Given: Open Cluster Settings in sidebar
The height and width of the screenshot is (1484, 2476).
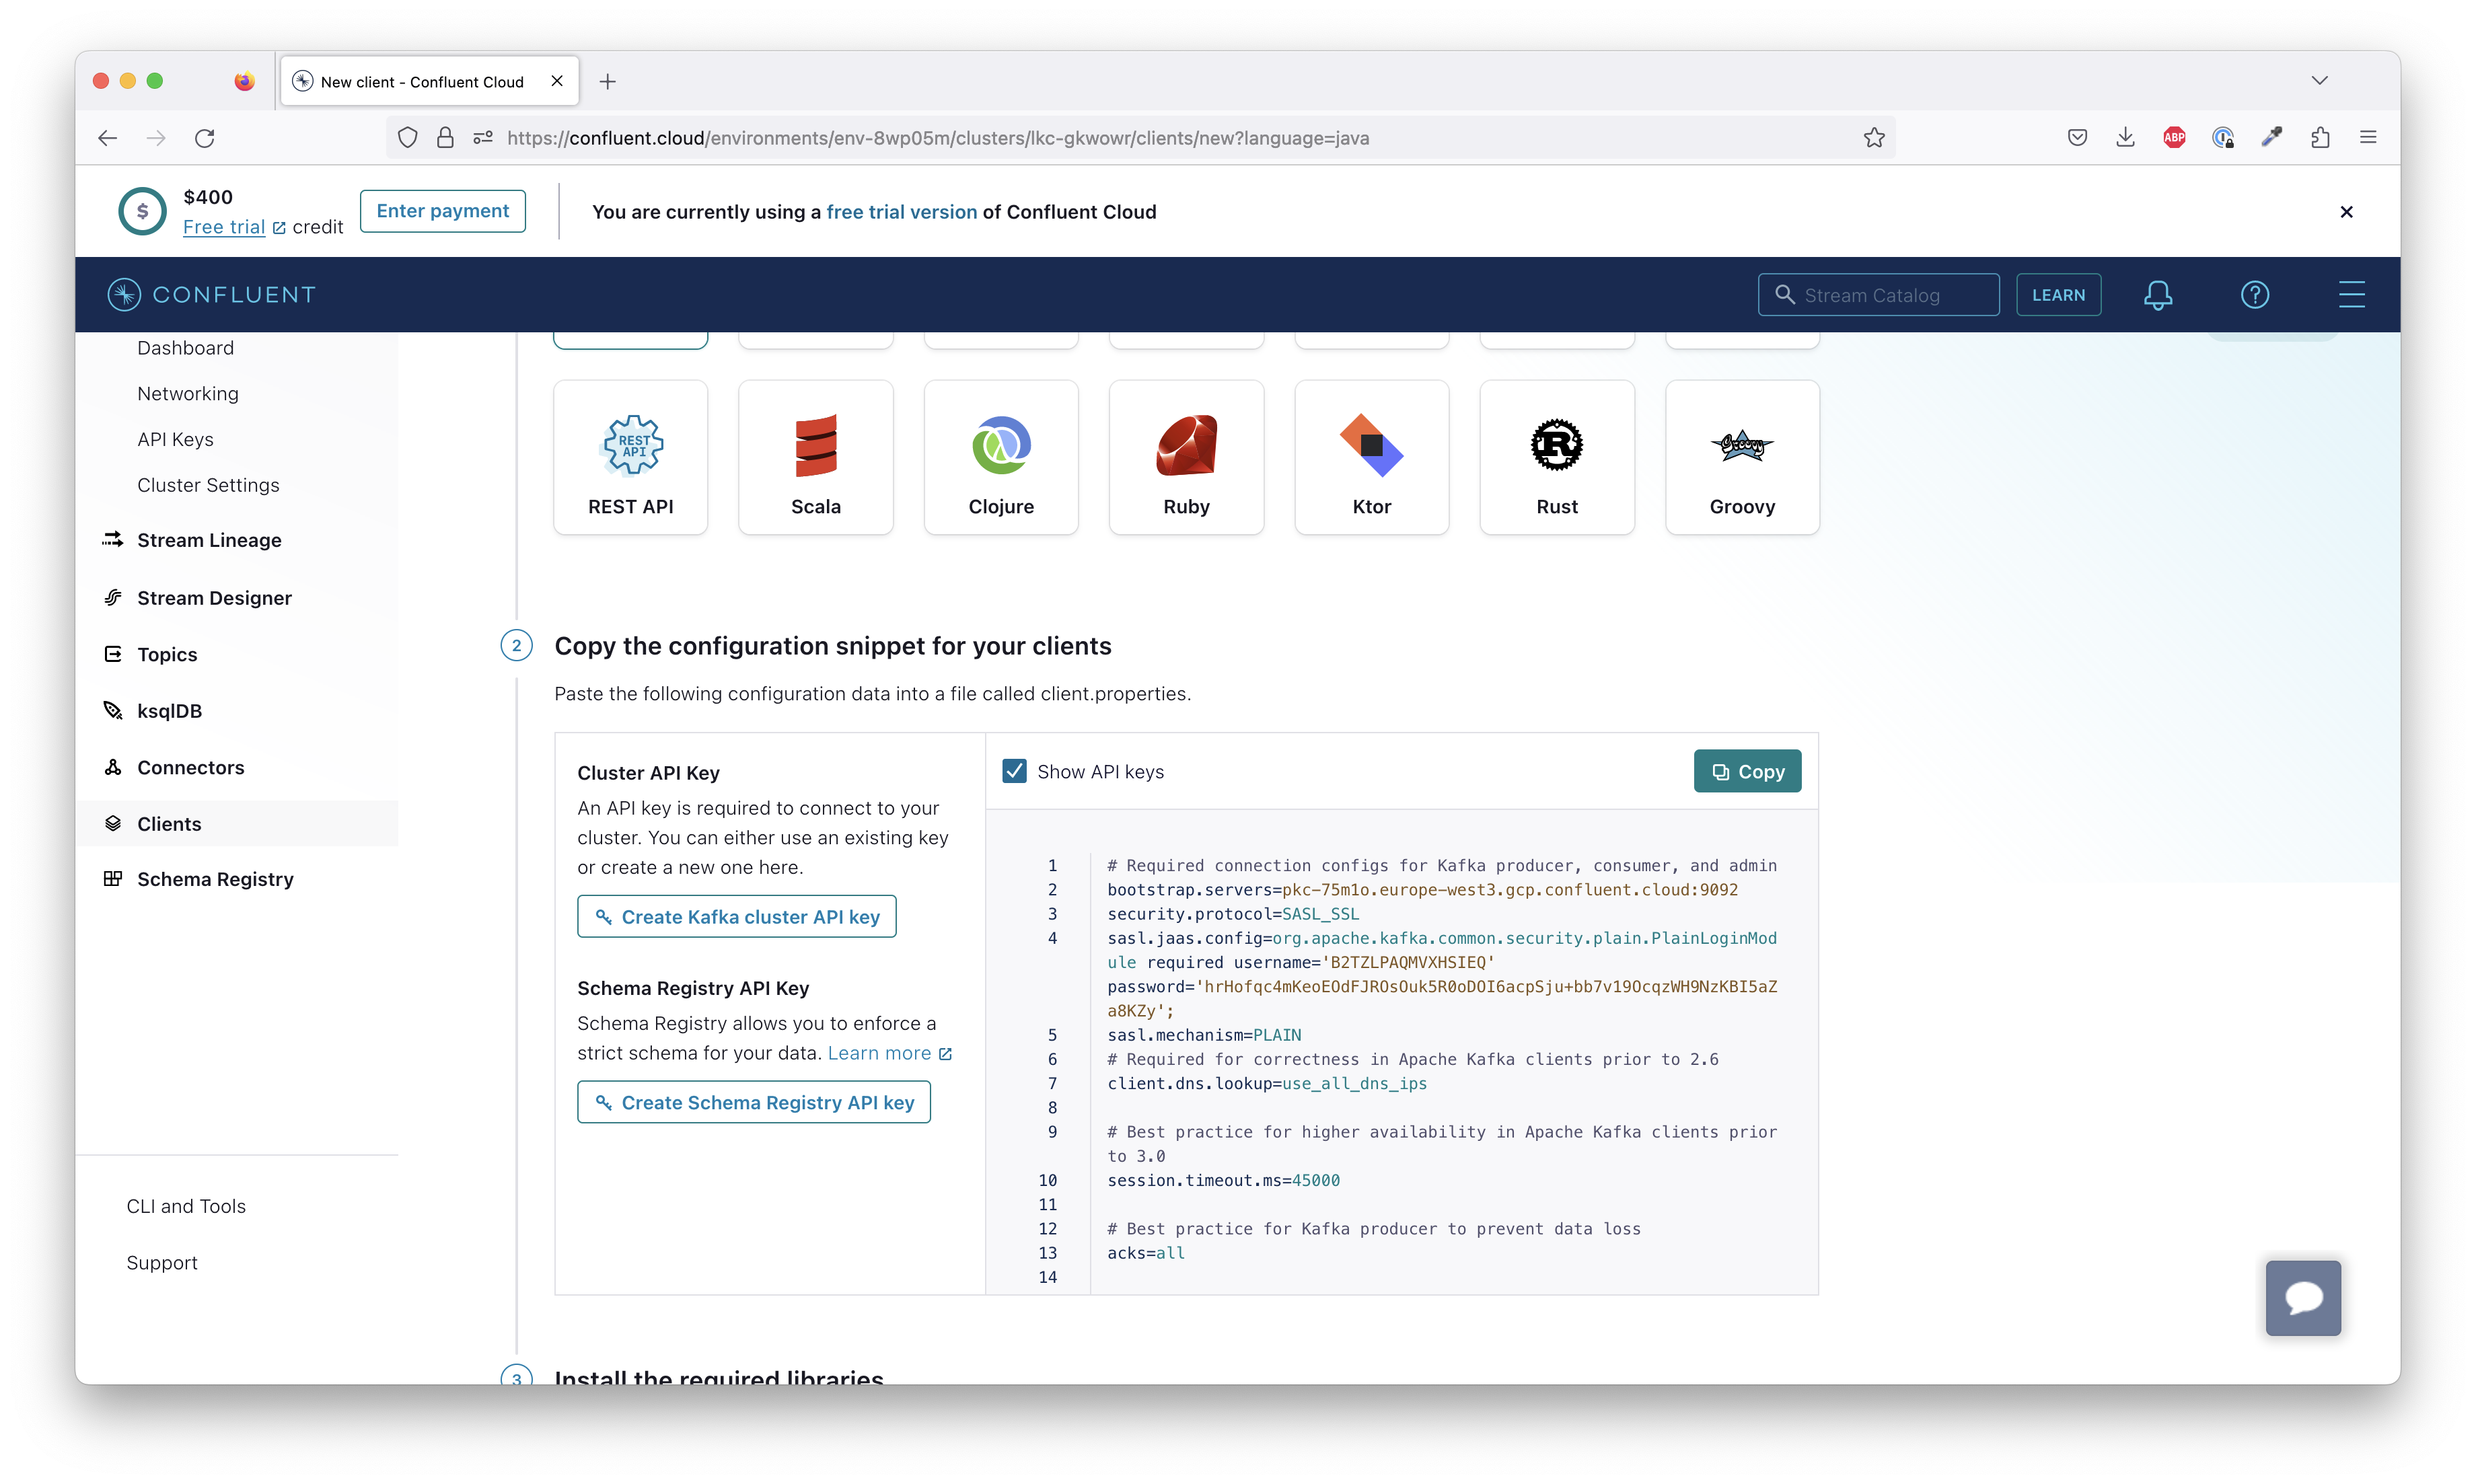Looking at the screenshot, I should (208, 486).
